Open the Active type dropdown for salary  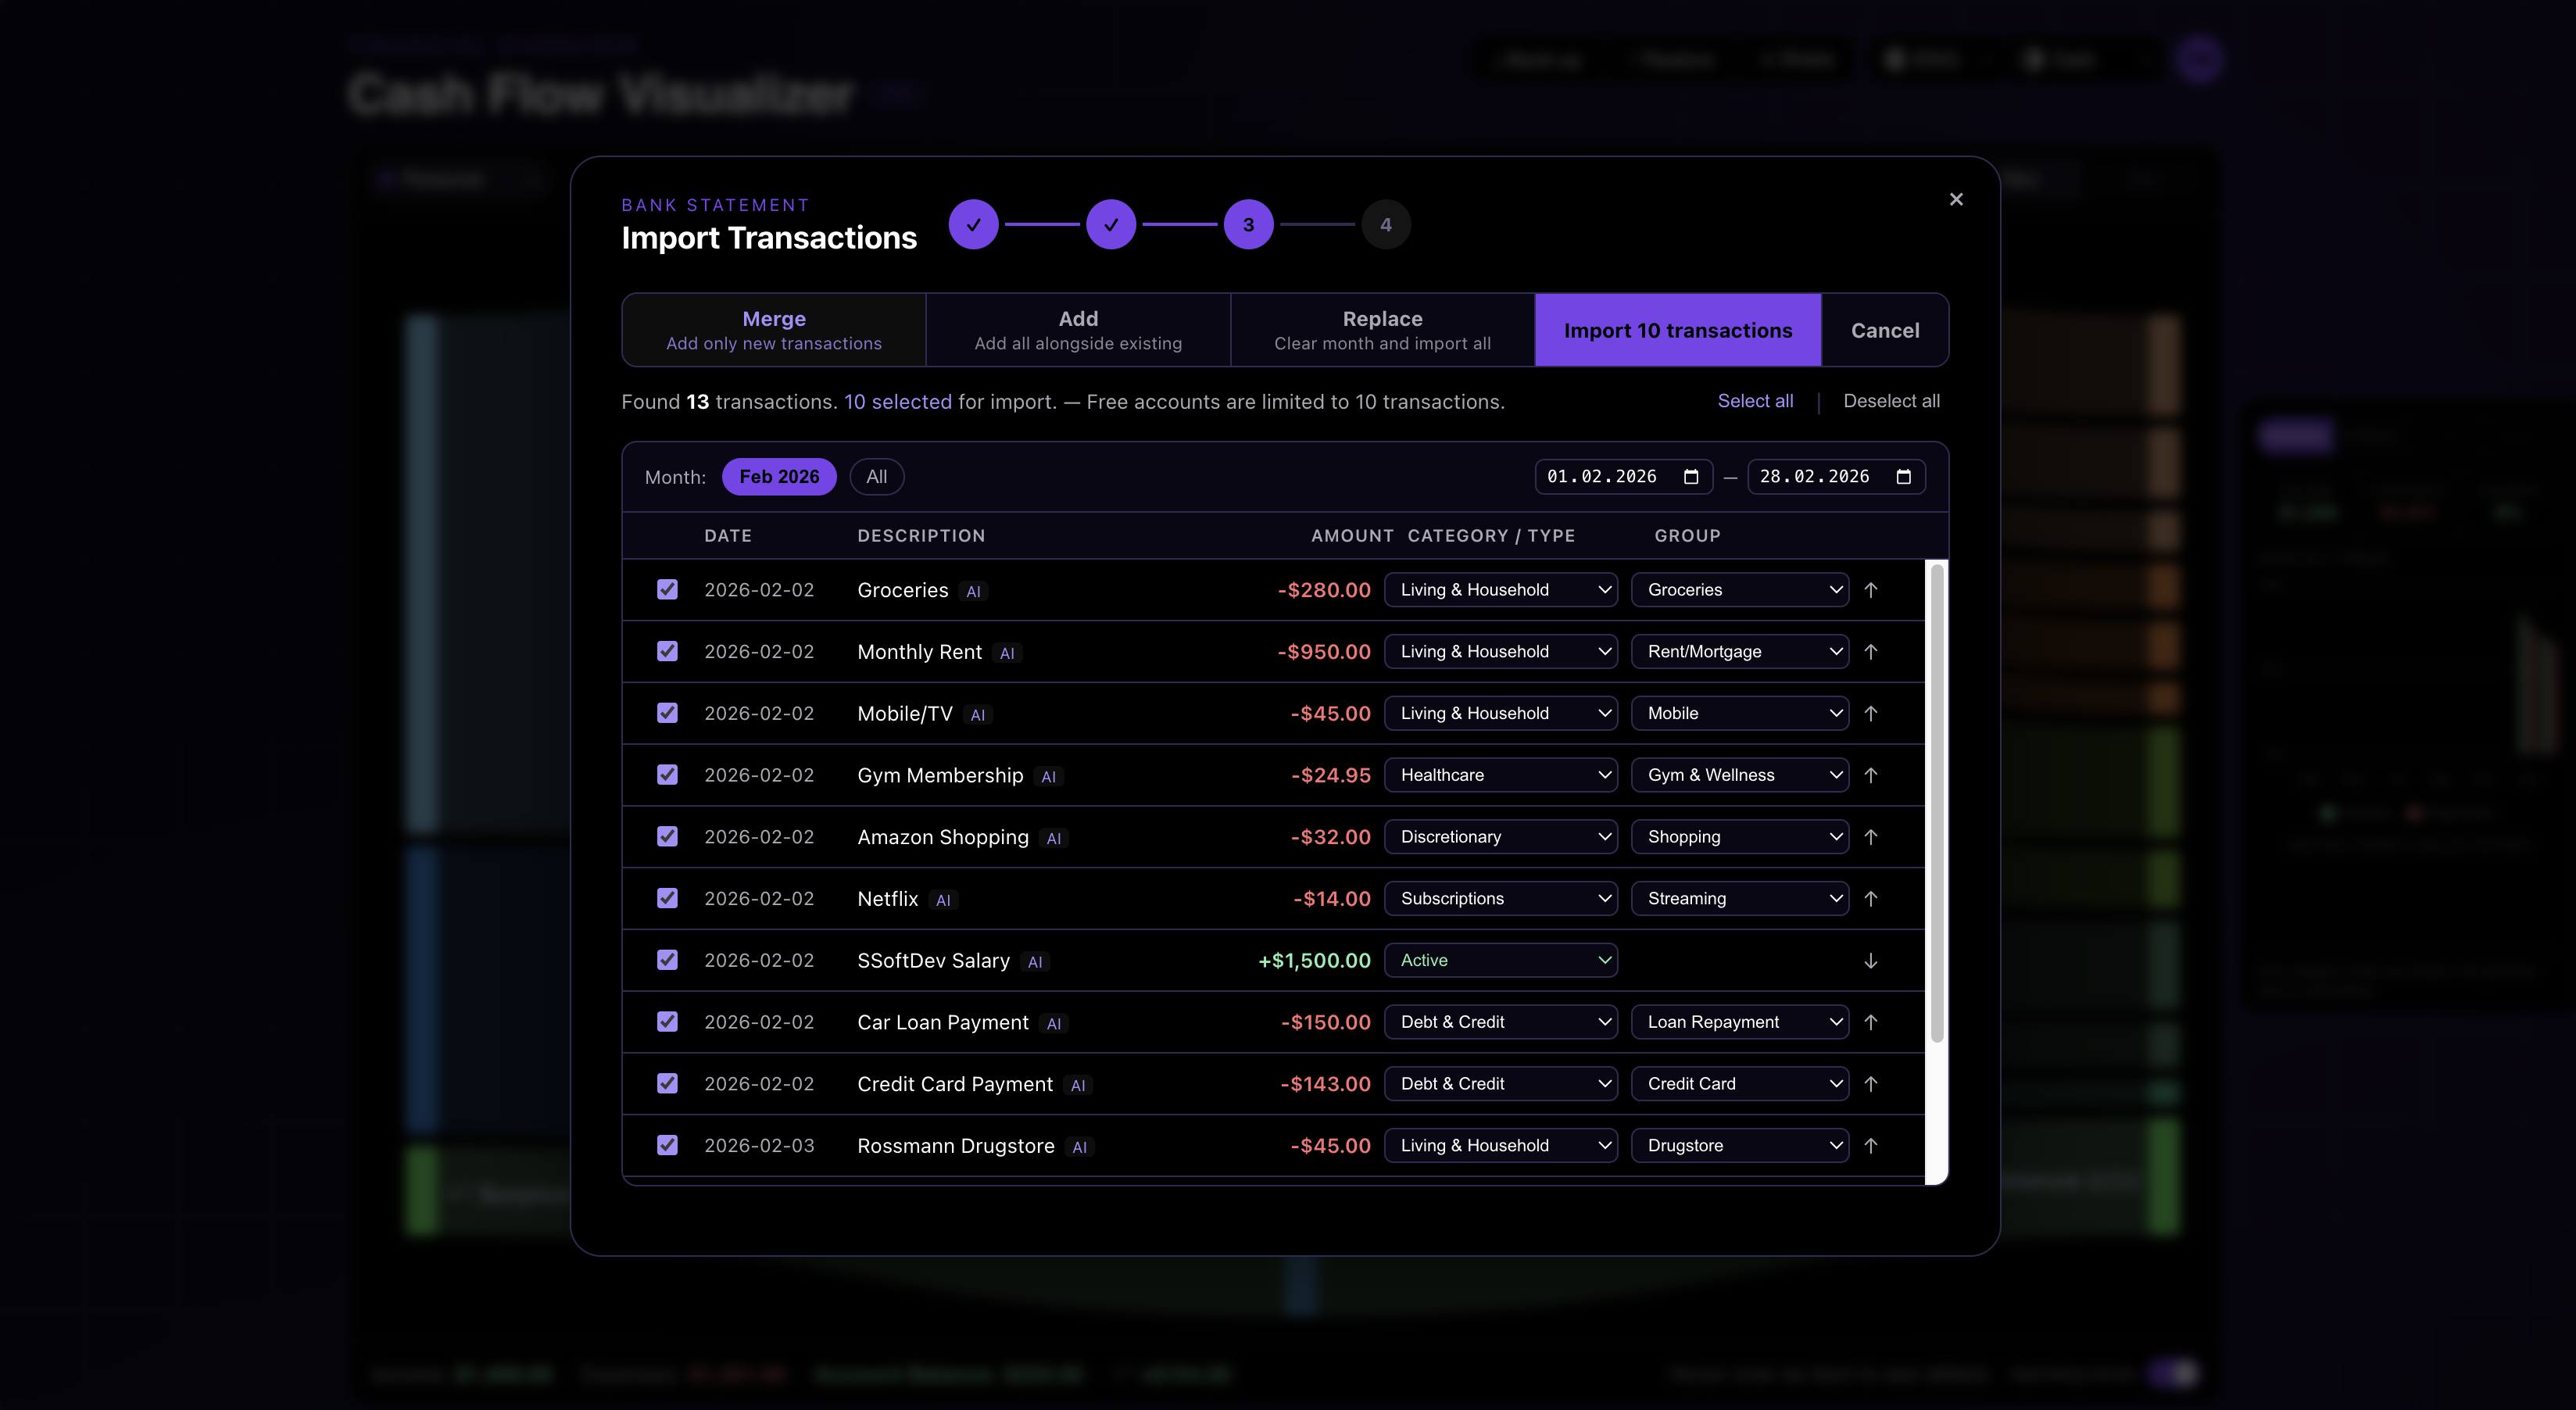pos(1500,960)
